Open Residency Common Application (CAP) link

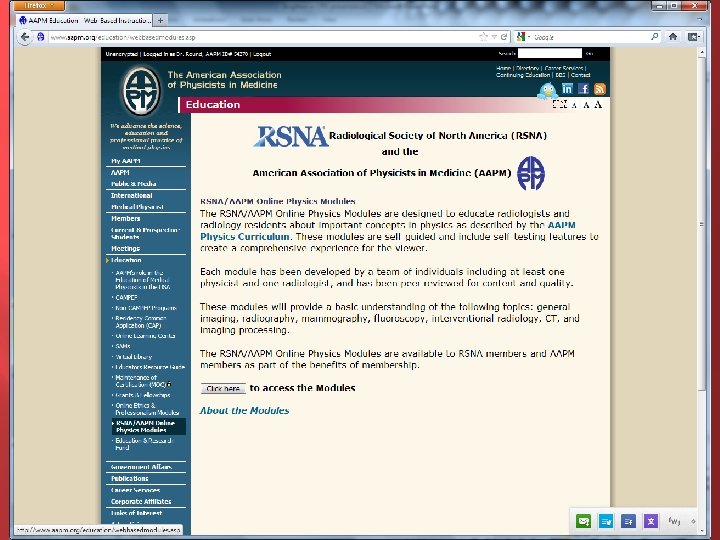click(141, 321)
